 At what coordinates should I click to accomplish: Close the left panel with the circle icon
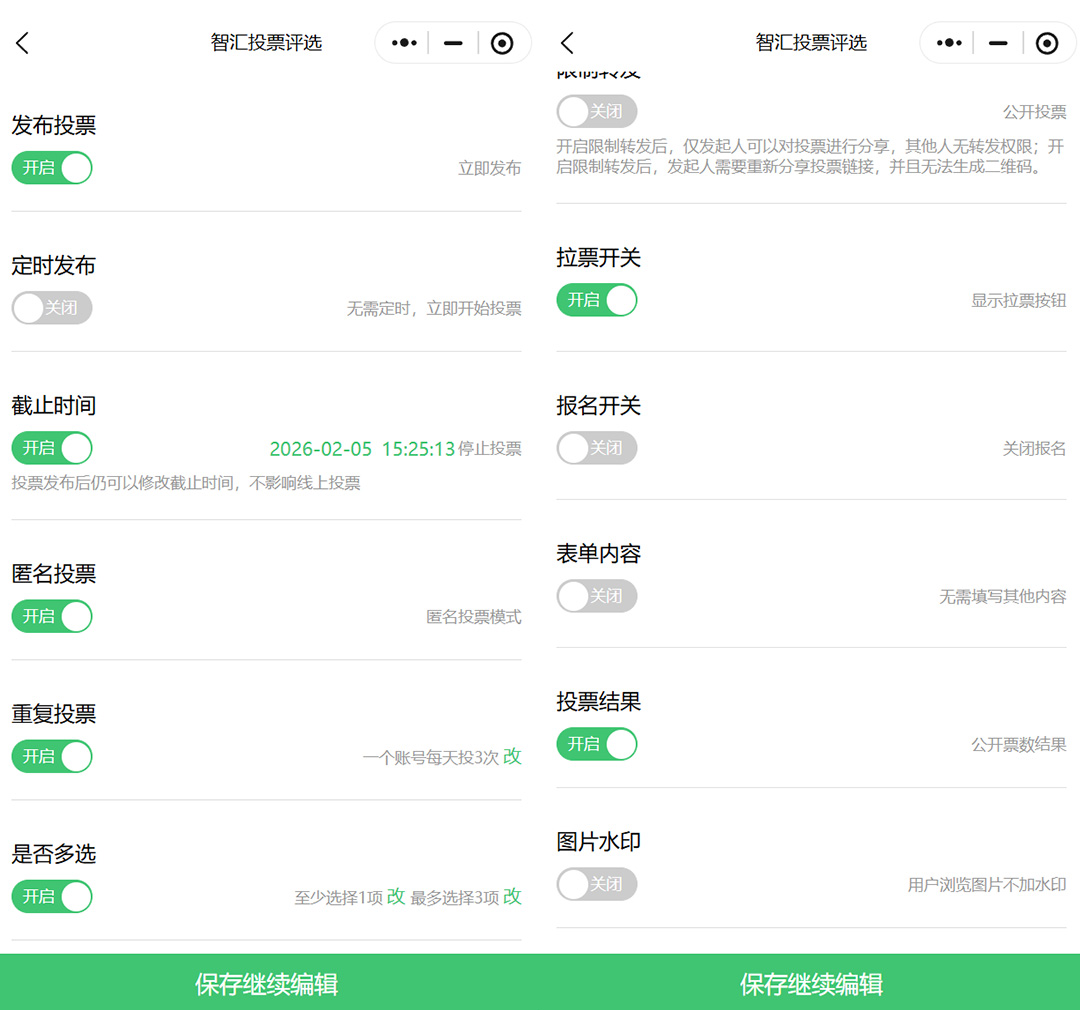pos(502,43)
